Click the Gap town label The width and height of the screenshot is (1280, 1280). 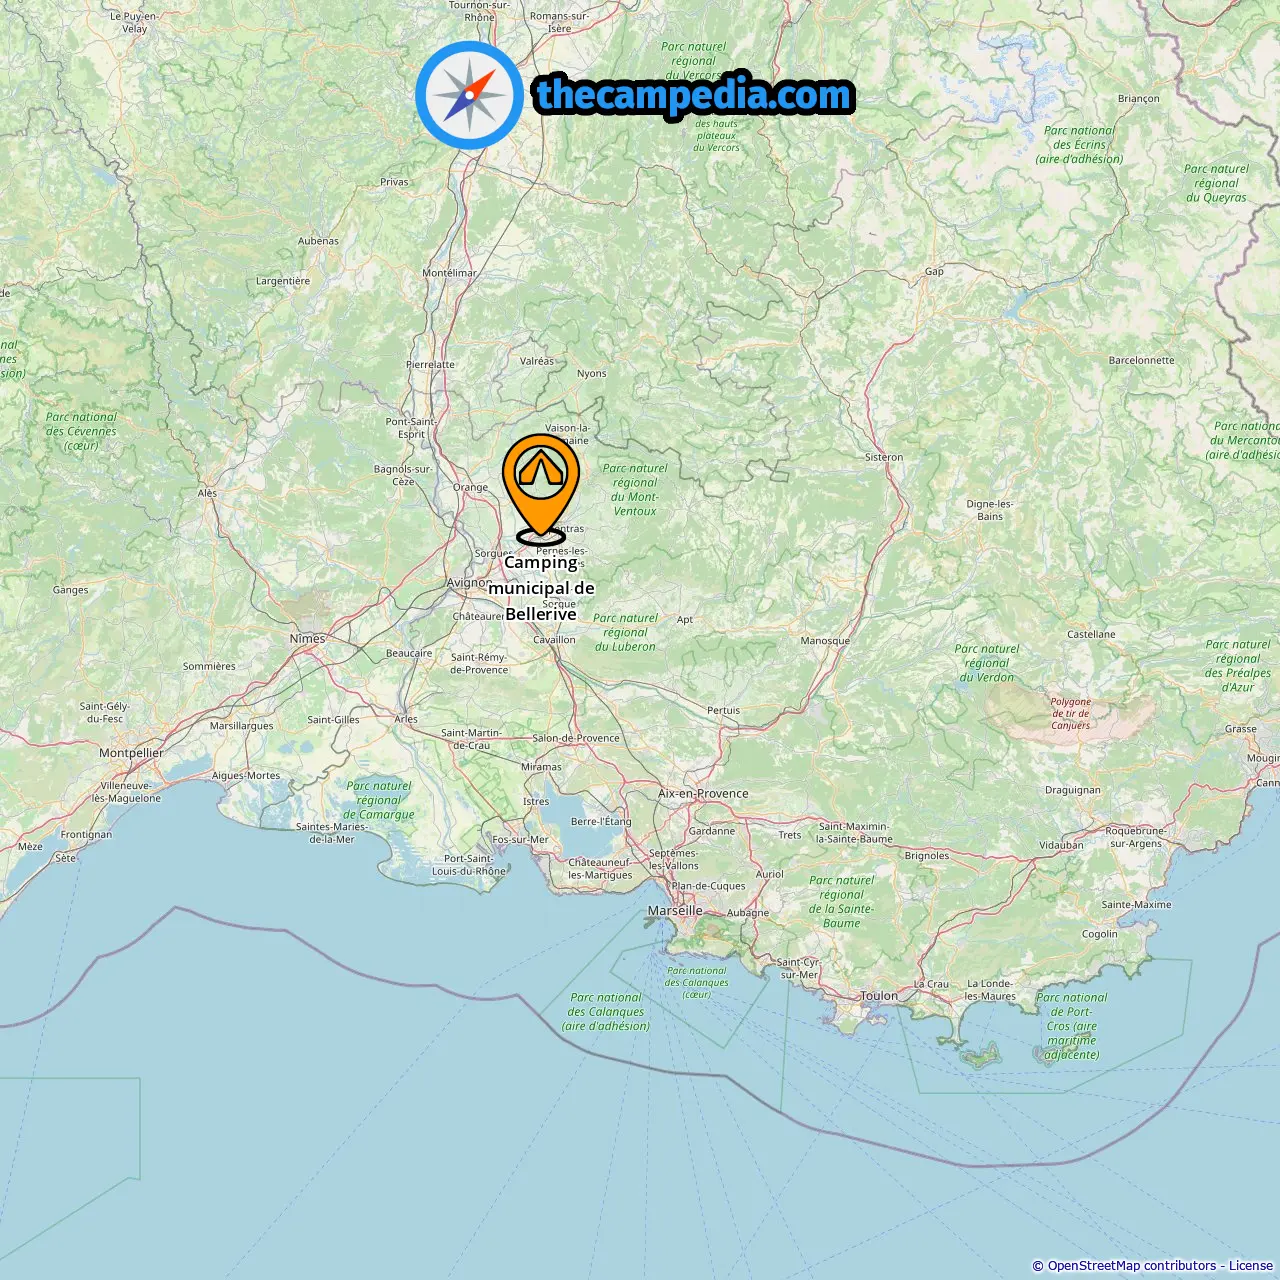pos(934,272)
